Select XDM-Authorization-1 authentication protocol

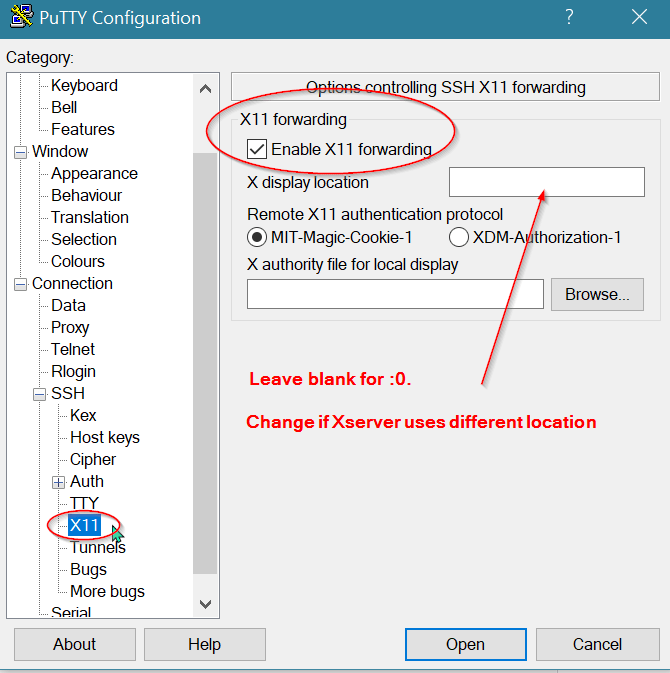[x=458, y=237]
